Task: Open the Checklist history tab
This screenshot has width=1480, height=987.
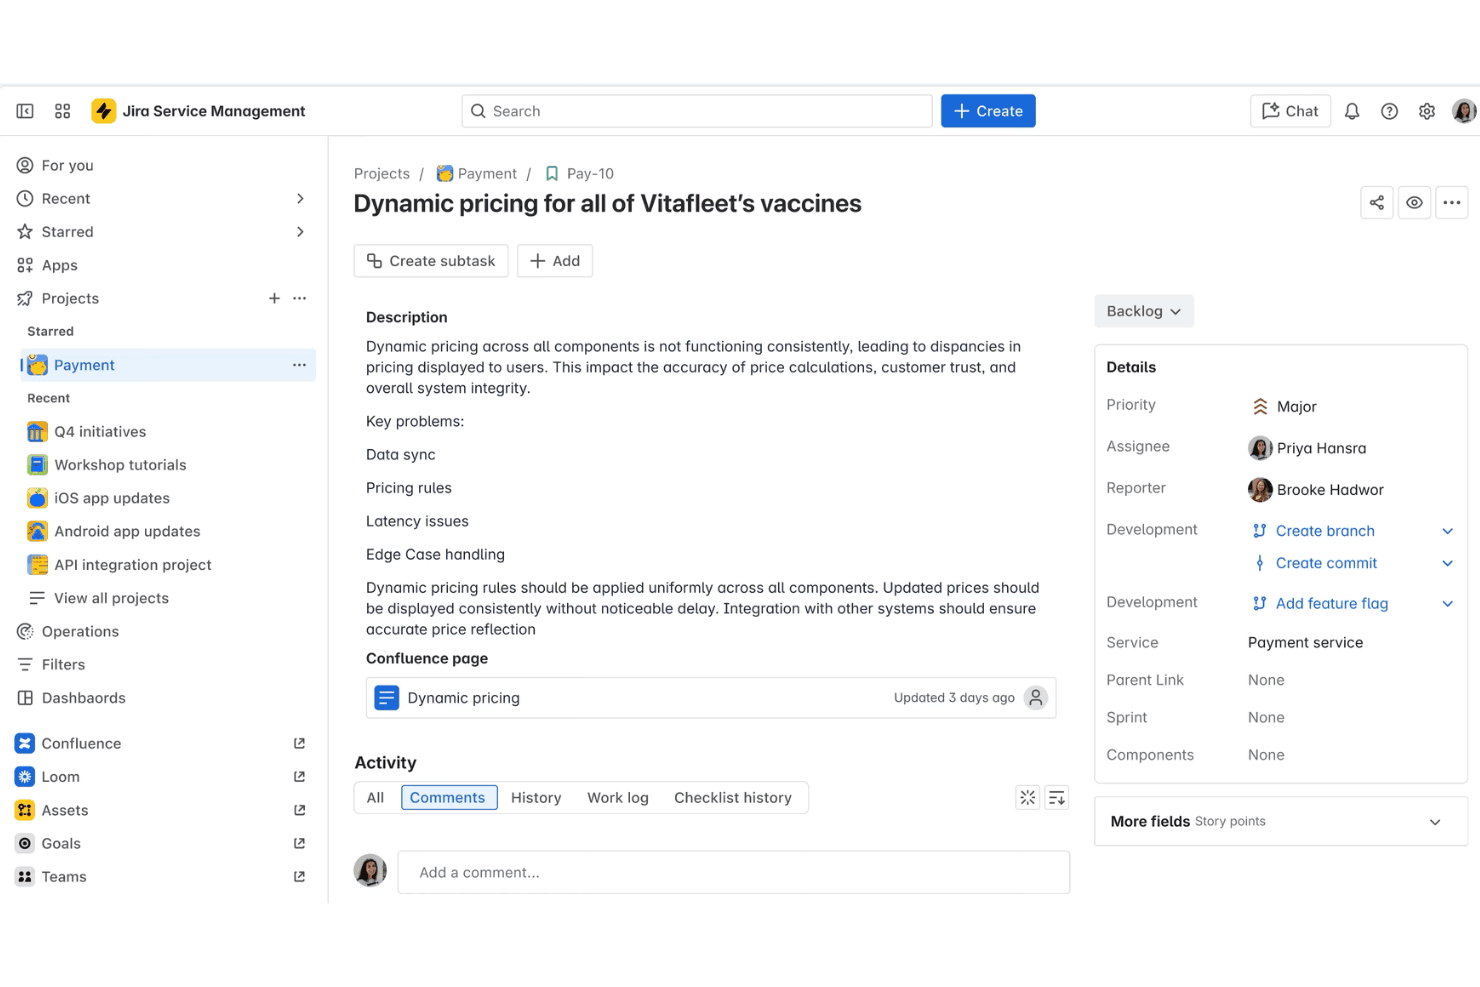Action: point(733,797)
